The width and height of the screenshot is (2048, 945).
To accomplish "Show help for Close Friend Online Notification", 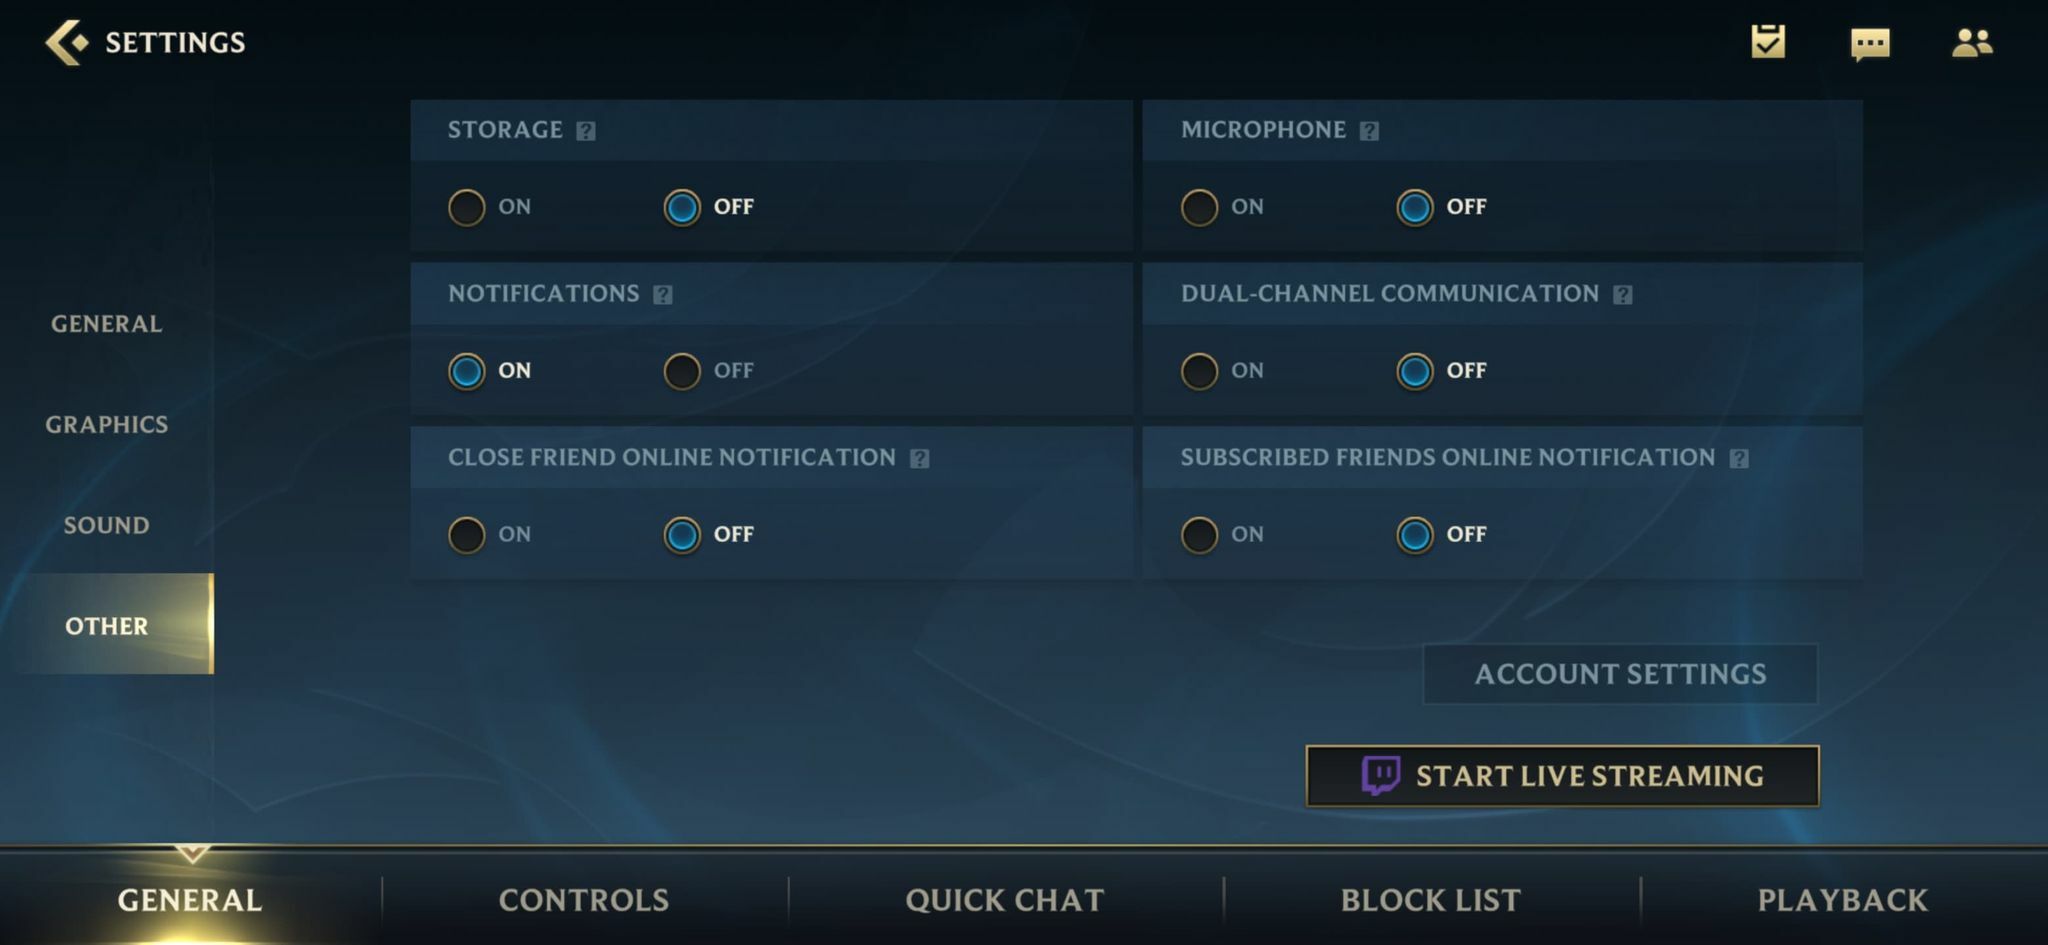I will (920, 459).
